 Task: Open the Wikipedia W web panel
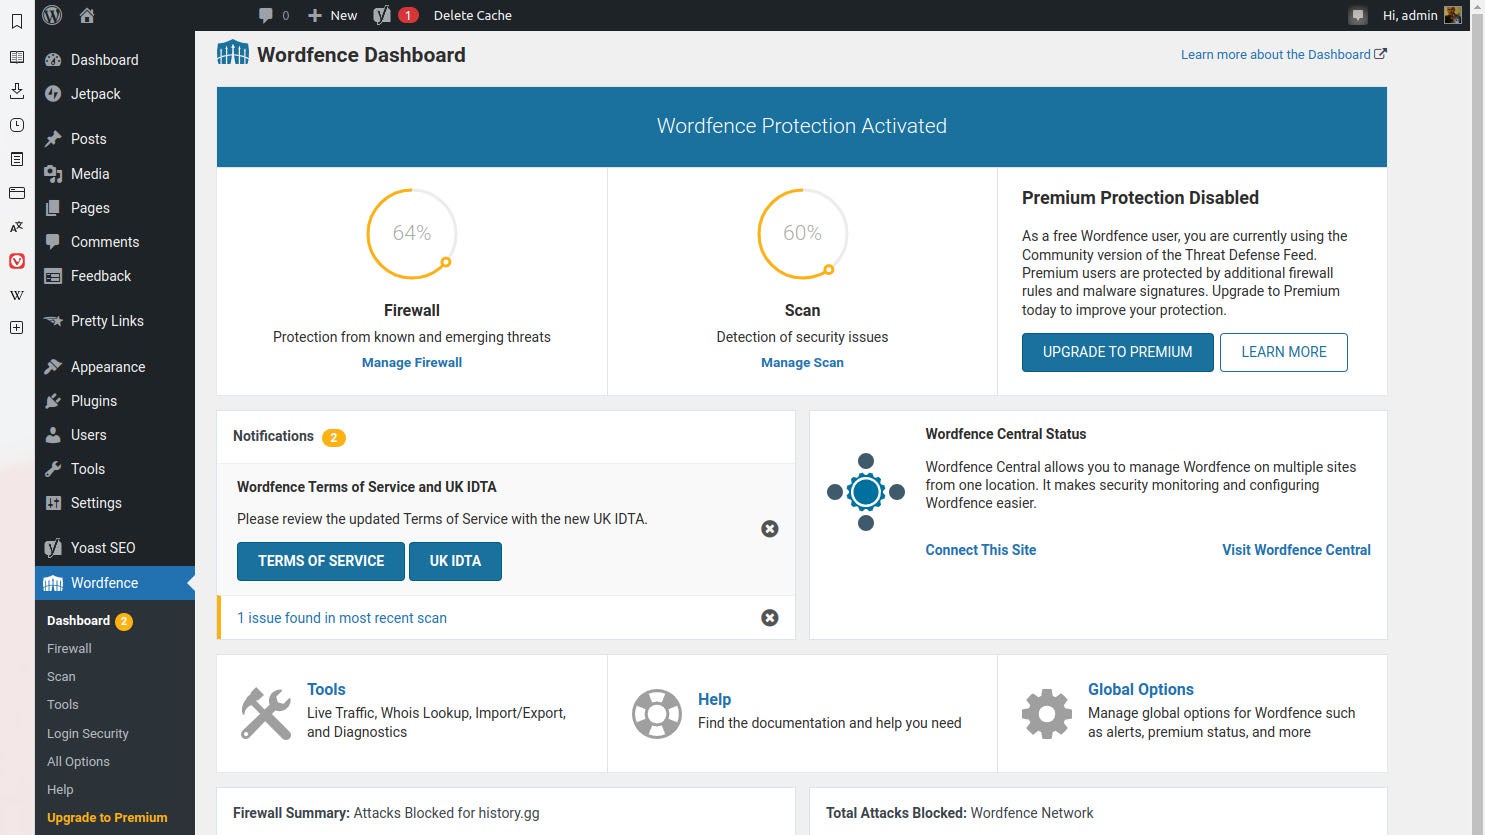pyautogui.click(x=17, y=295)
